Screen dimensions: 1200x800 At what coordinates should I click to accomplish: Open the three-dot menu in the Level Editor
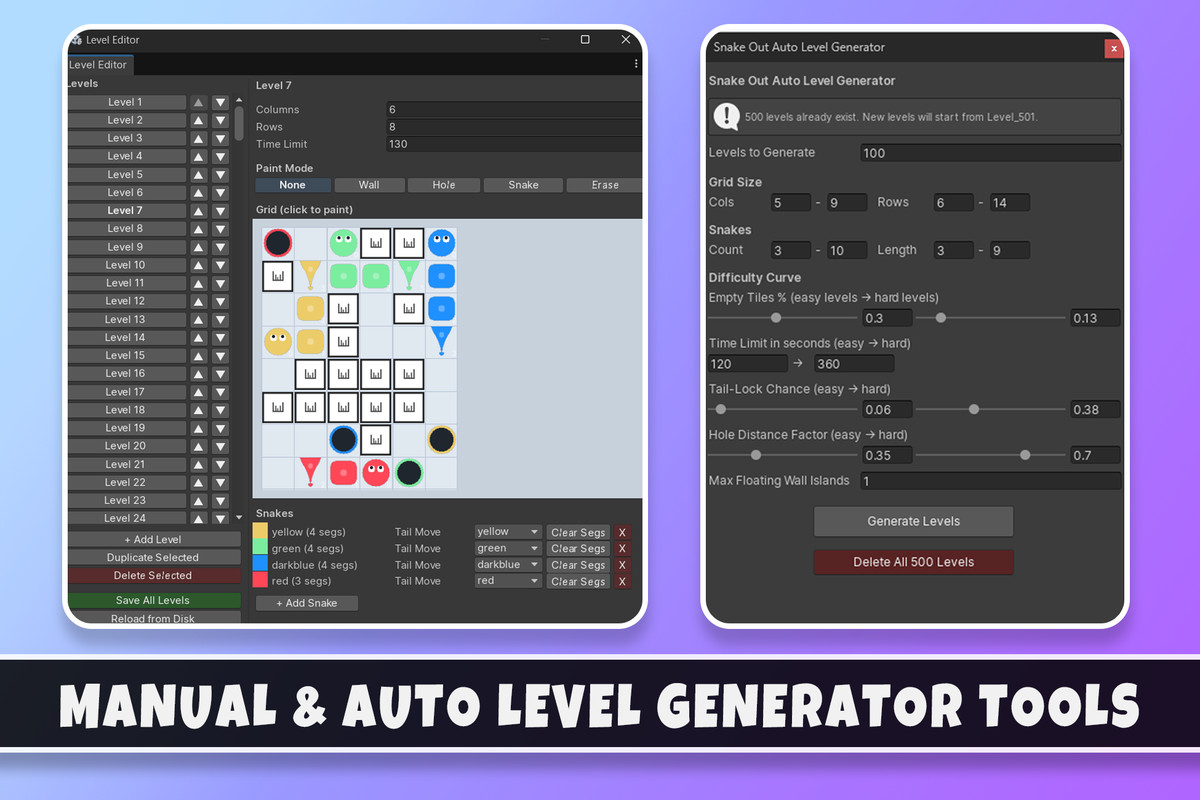click(x=636, y=64)
